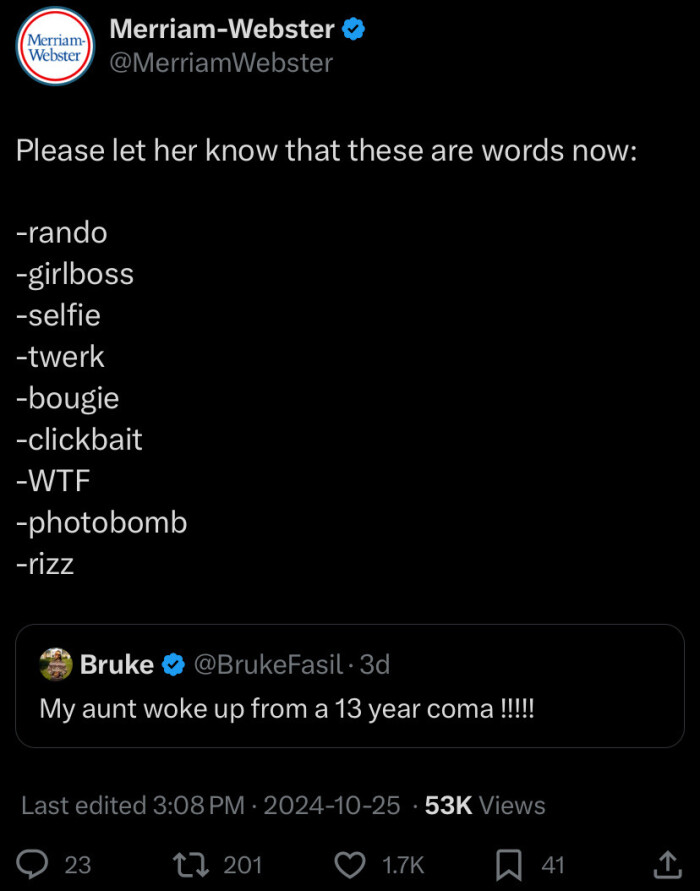Click Bruke's small profile avatar
The height and width of the screenshot is (891, 700).
click(x=54, y=664)
